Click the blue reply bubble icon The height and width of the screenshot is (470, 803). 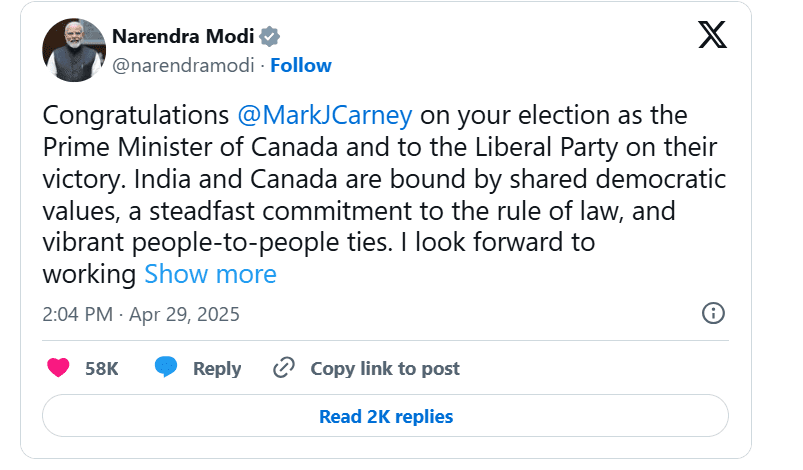click(x=166, y=368)
